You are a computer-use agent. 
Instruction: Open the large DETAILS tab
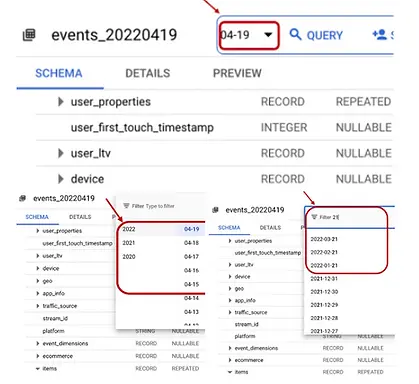(x=148, y=73)
